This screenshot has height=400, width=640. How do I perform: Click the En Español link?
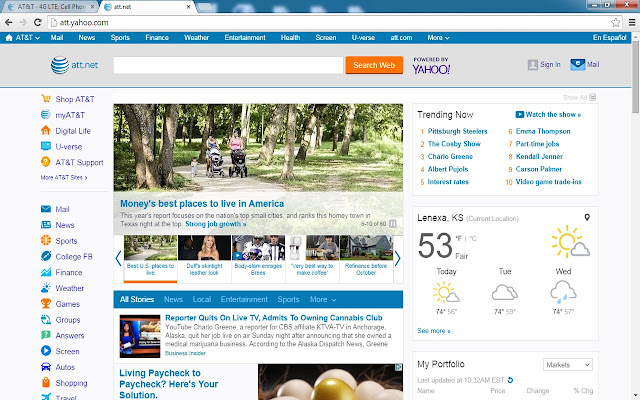click(x=609, y=38)
